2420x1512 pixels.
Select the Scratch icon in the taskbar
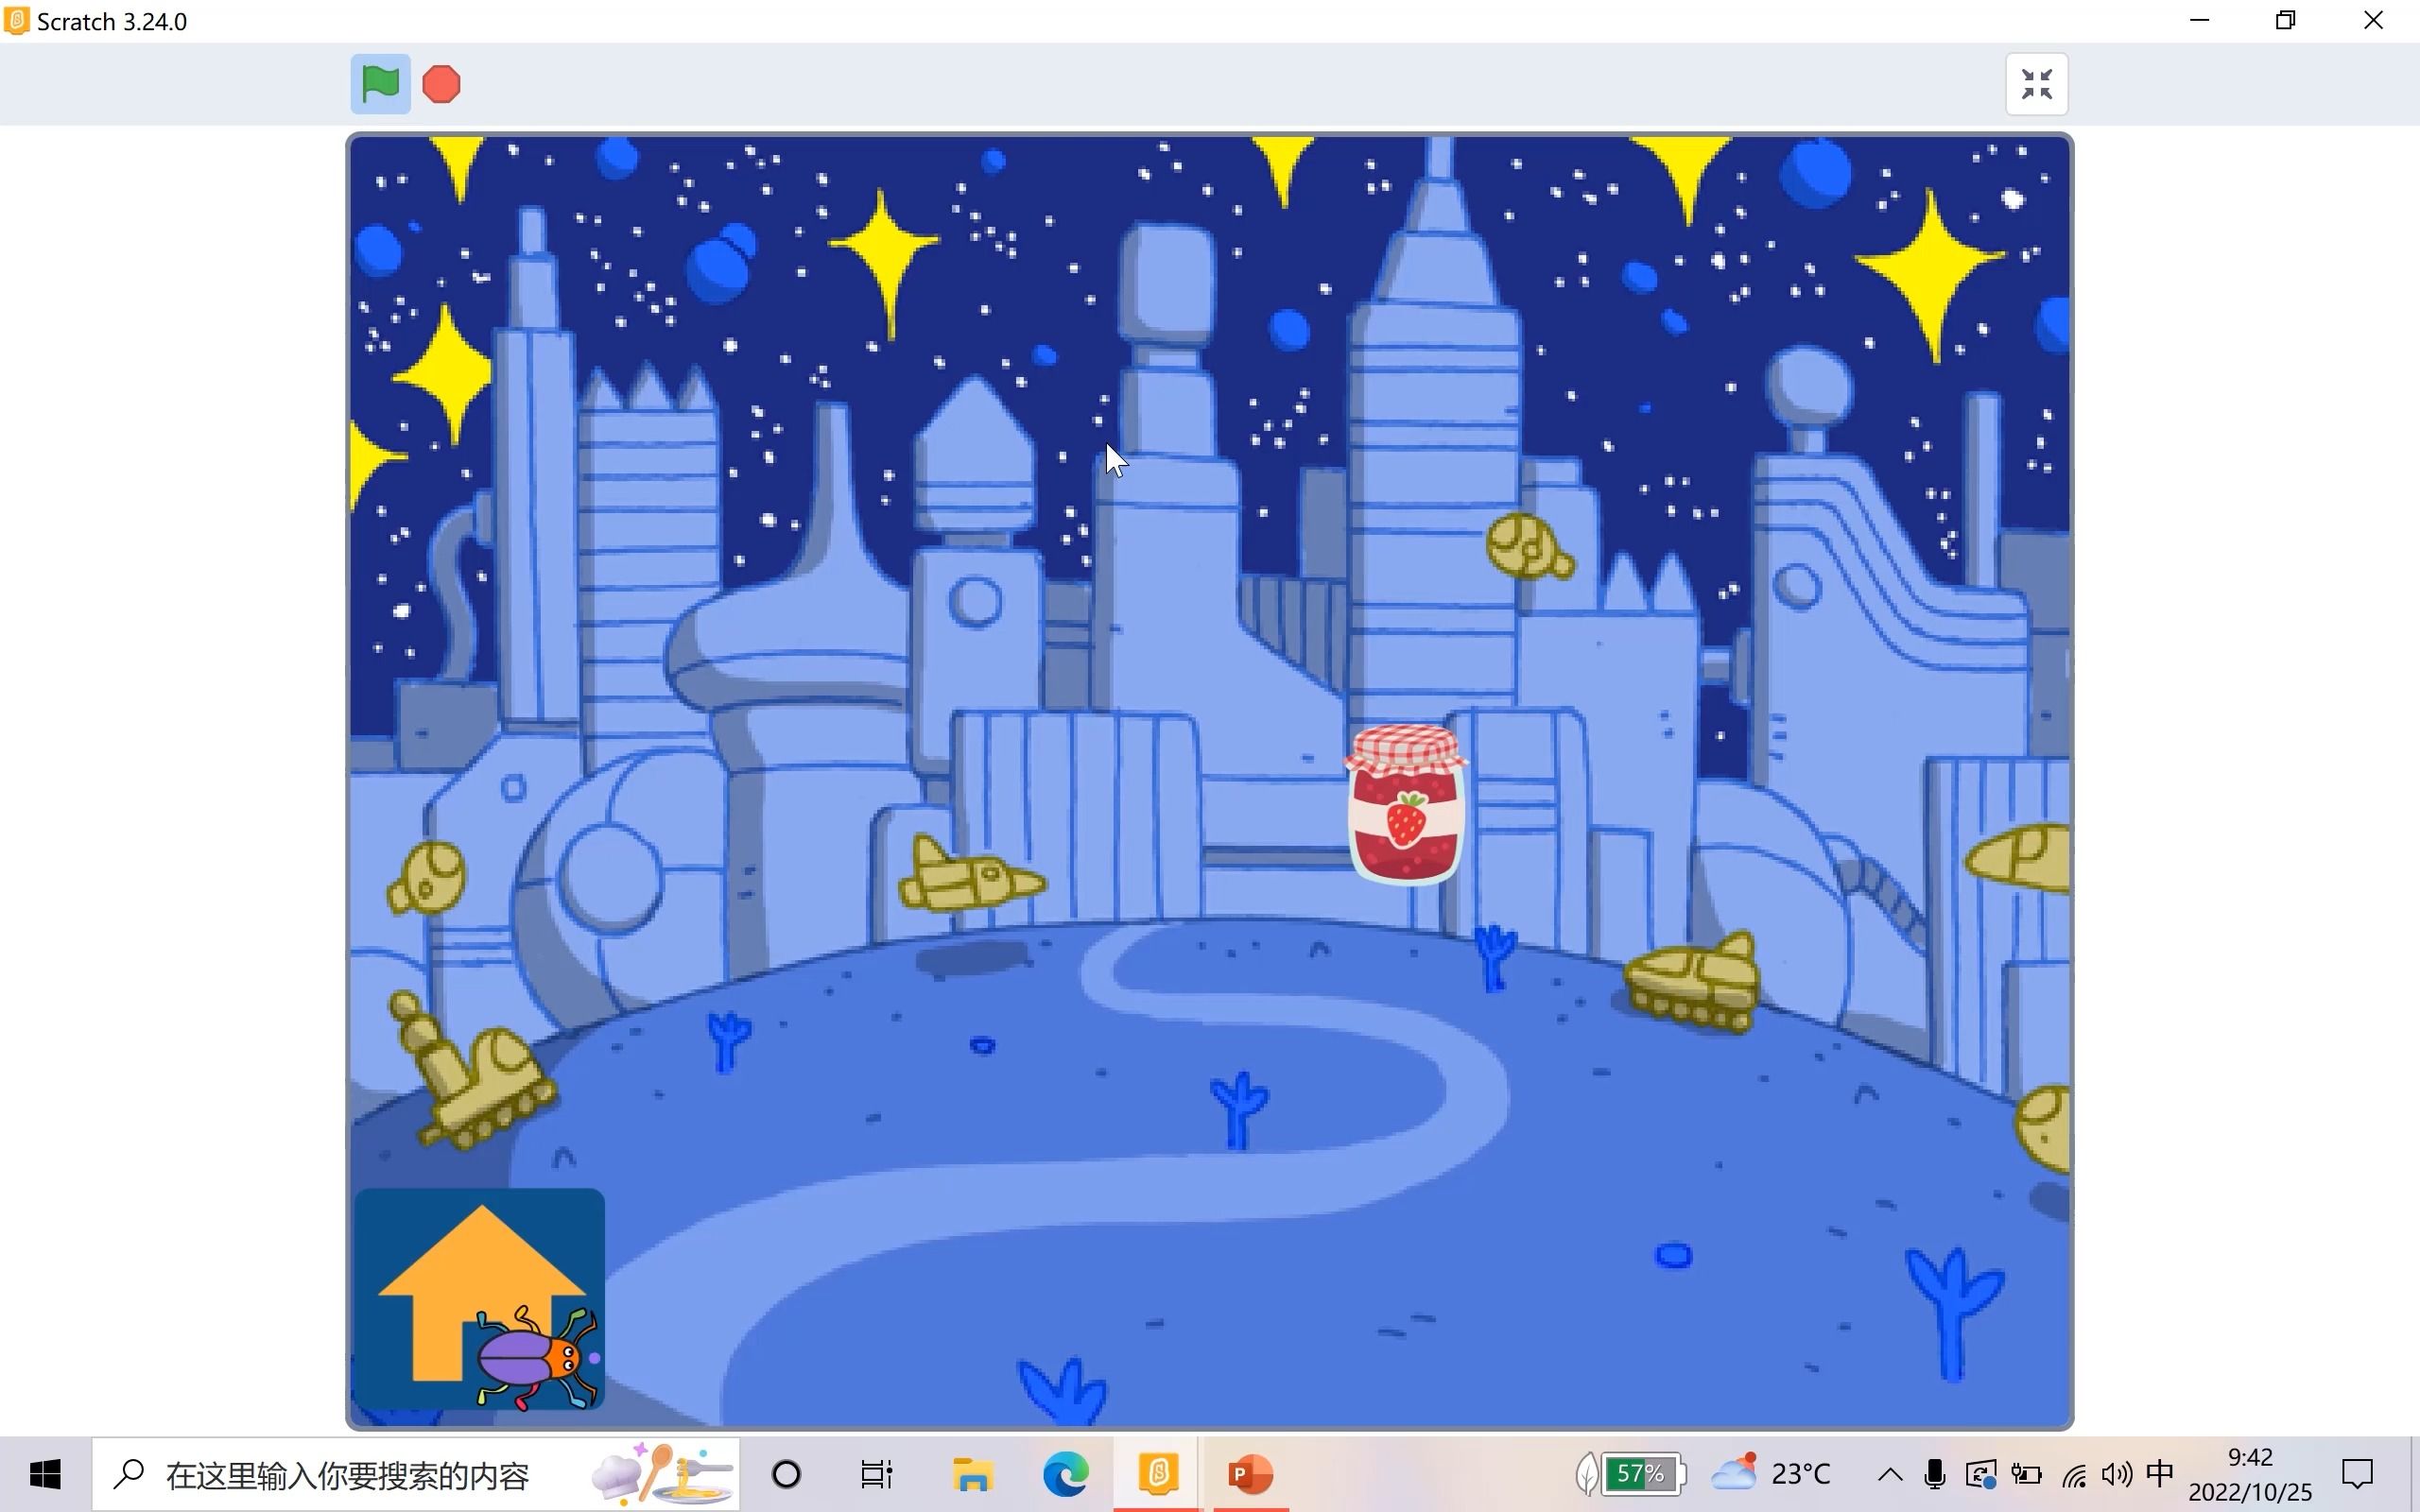tap(1157, 1474)
